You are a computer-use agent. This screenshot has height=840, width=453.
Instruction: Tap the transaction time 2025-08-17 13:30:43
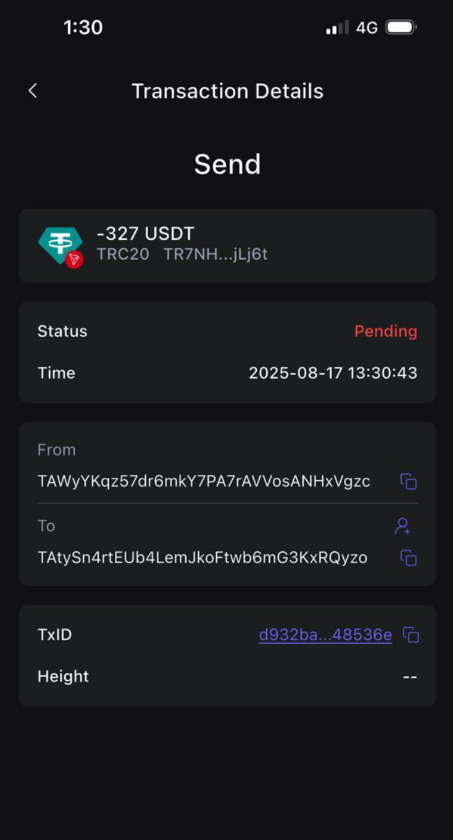[333, 373]
